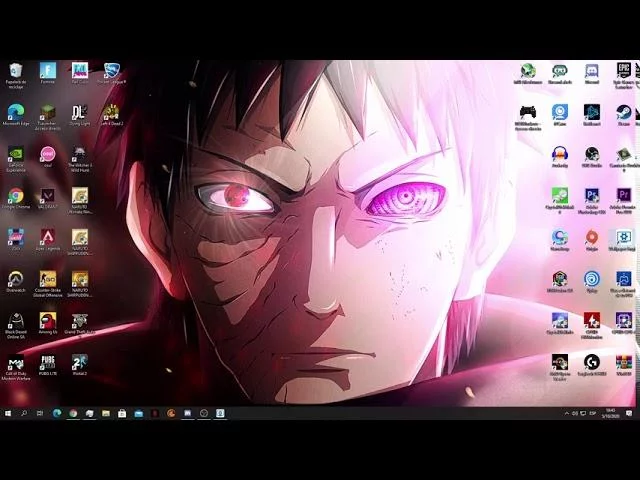Select the Epic Games Launcher icon

[x=624, y=76]
